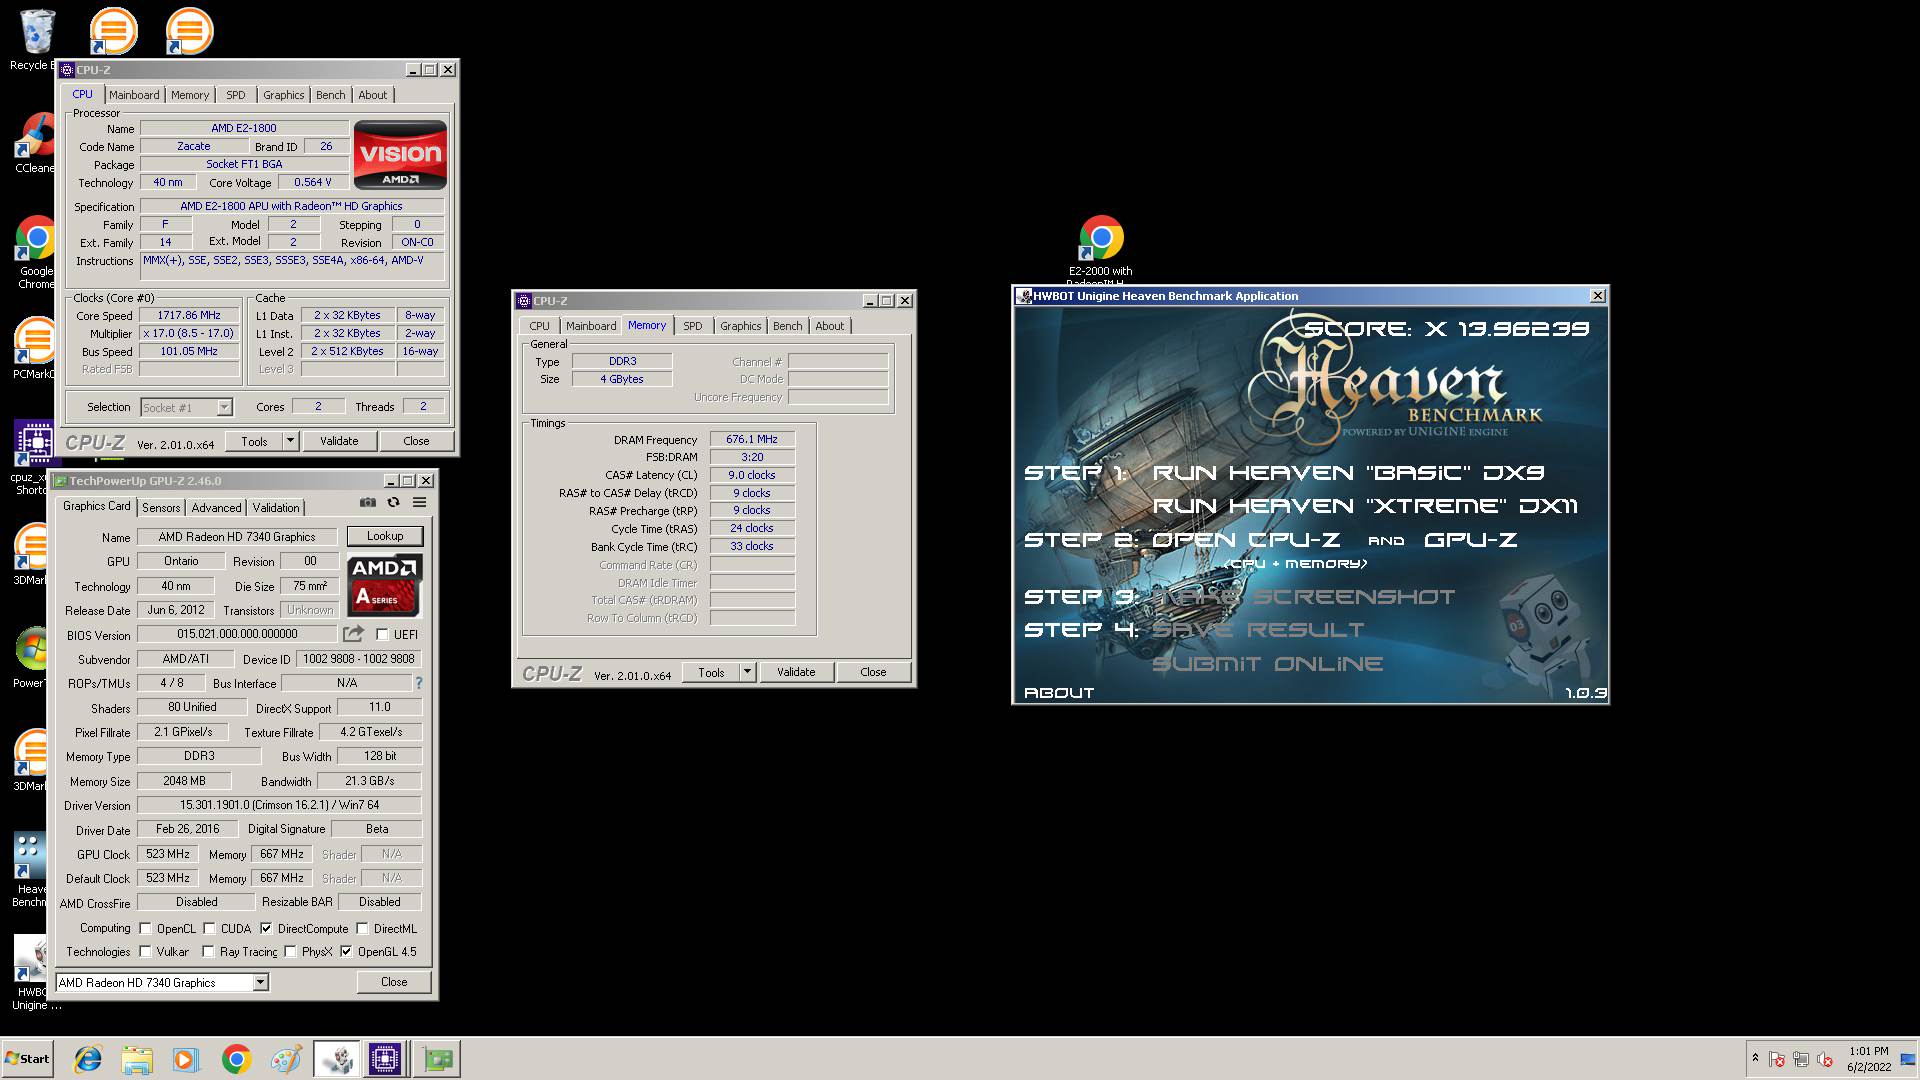Click the AMD Vision logo in CPU-Z
1920x1080 pixels.
pos(400,155)
